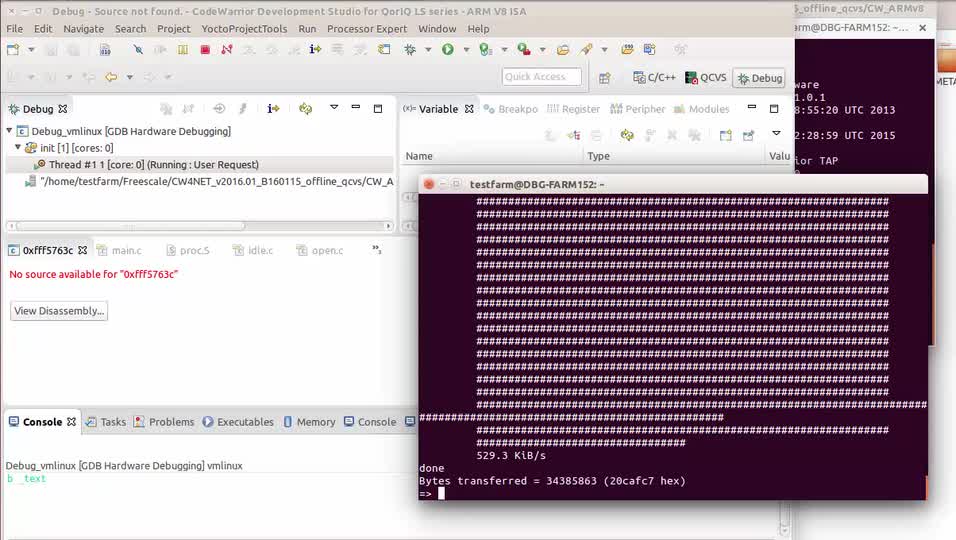Click the Disconnect icon in main toolbar
Screen dimensions: 956x540
[227, 49]
